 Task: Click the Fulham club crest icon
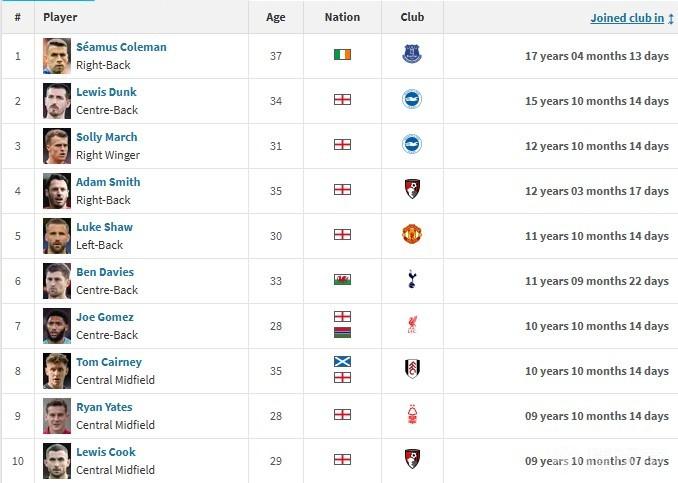(x=412, y=369)
